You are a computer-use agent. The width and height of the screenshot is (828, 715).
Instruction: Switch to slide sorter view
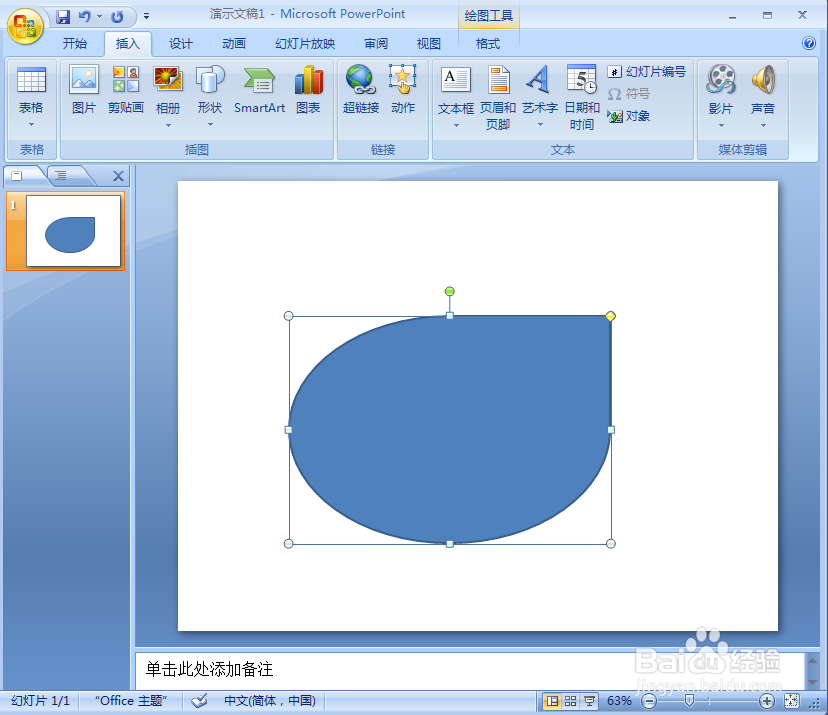tap(570, 701)
